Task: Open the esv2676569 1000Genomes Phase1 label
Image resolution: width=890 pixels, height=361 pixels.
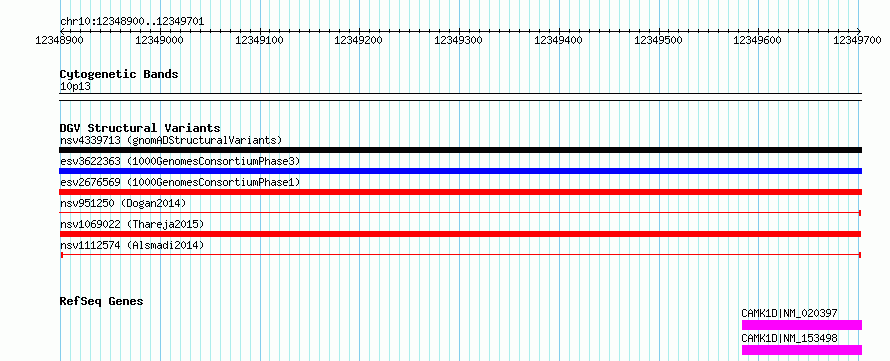Action: (x=180, y=182)
